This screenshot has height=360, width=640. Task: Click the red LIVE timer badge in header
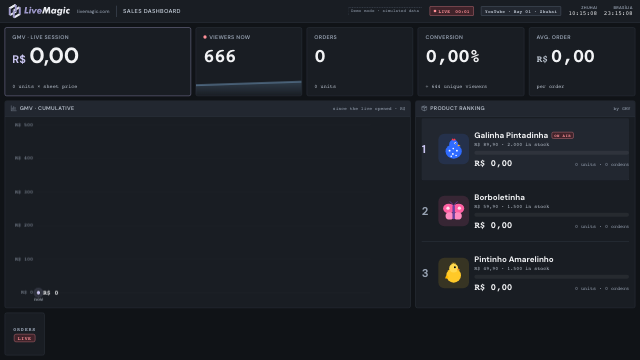coord(451,11)
